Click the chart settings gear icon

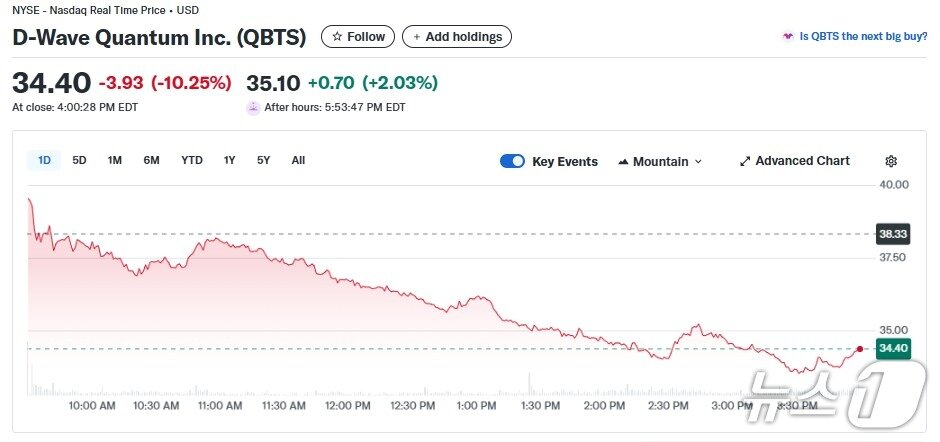[891, 161]
